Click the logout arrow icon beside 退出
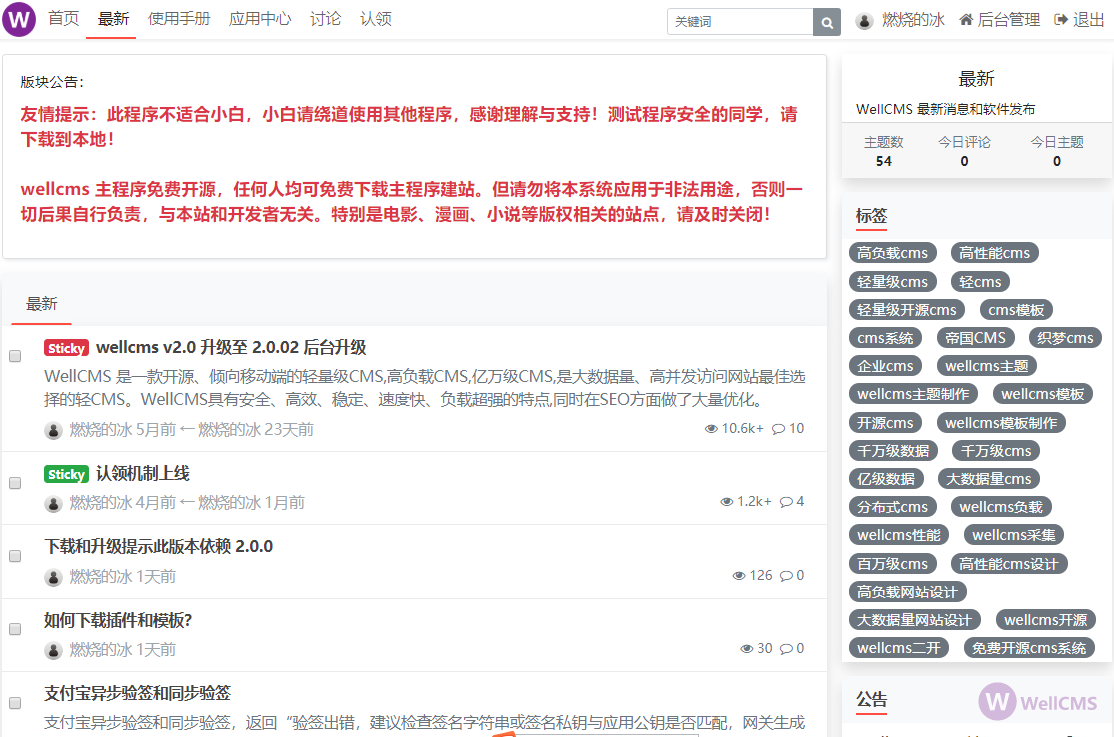Image resolution: width=1114 pixels, height=737 pixels. [1061, 20]
